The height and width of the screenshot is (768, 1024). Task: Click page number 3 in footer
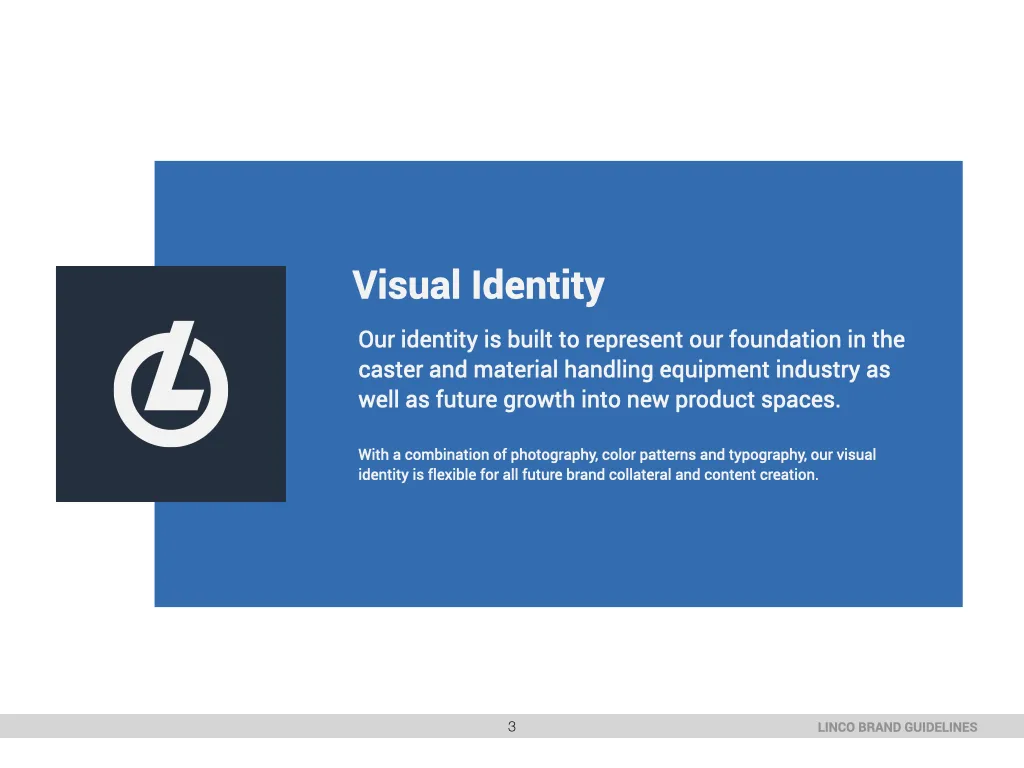point(512,726)
